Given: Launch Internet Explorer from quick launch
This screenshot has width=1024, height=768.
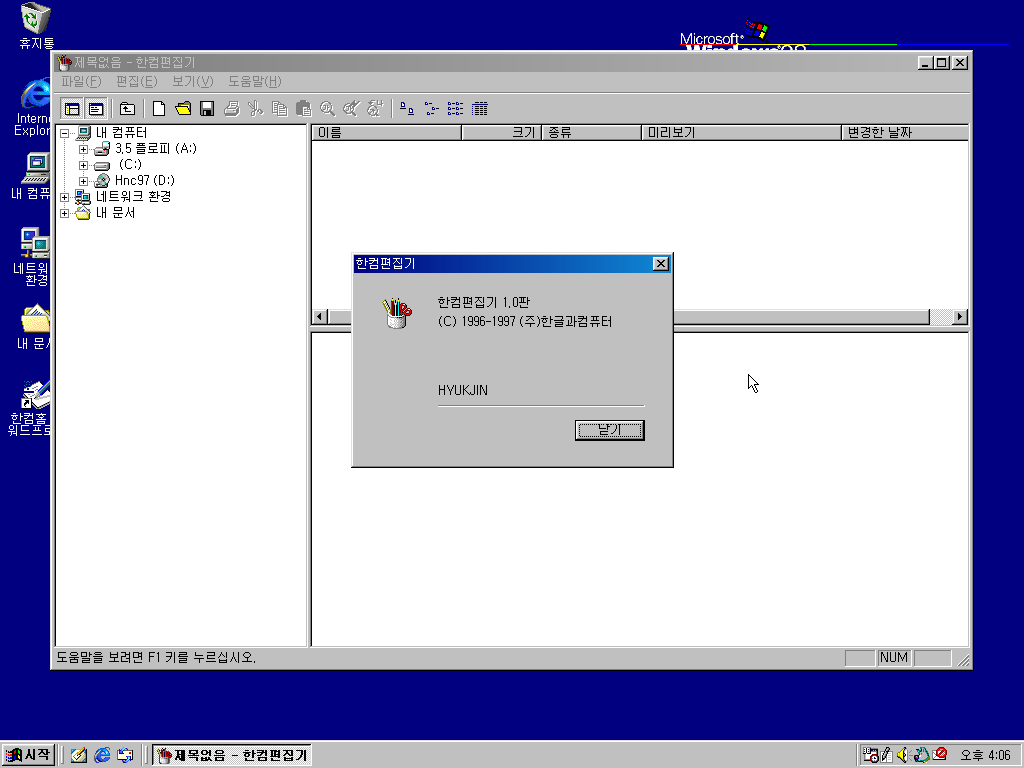Looking at the screenshot, I should [103, 755].
